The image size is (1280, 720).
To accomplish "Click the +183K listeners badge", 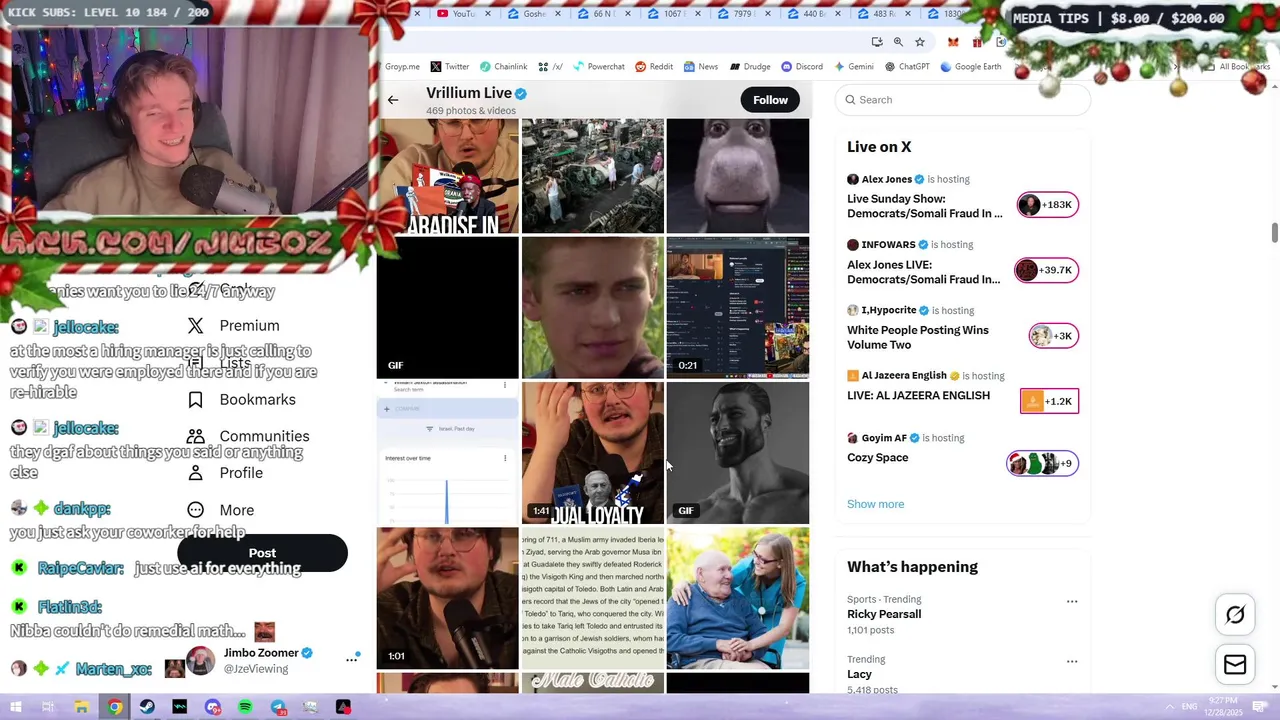I will point(1047,205).
